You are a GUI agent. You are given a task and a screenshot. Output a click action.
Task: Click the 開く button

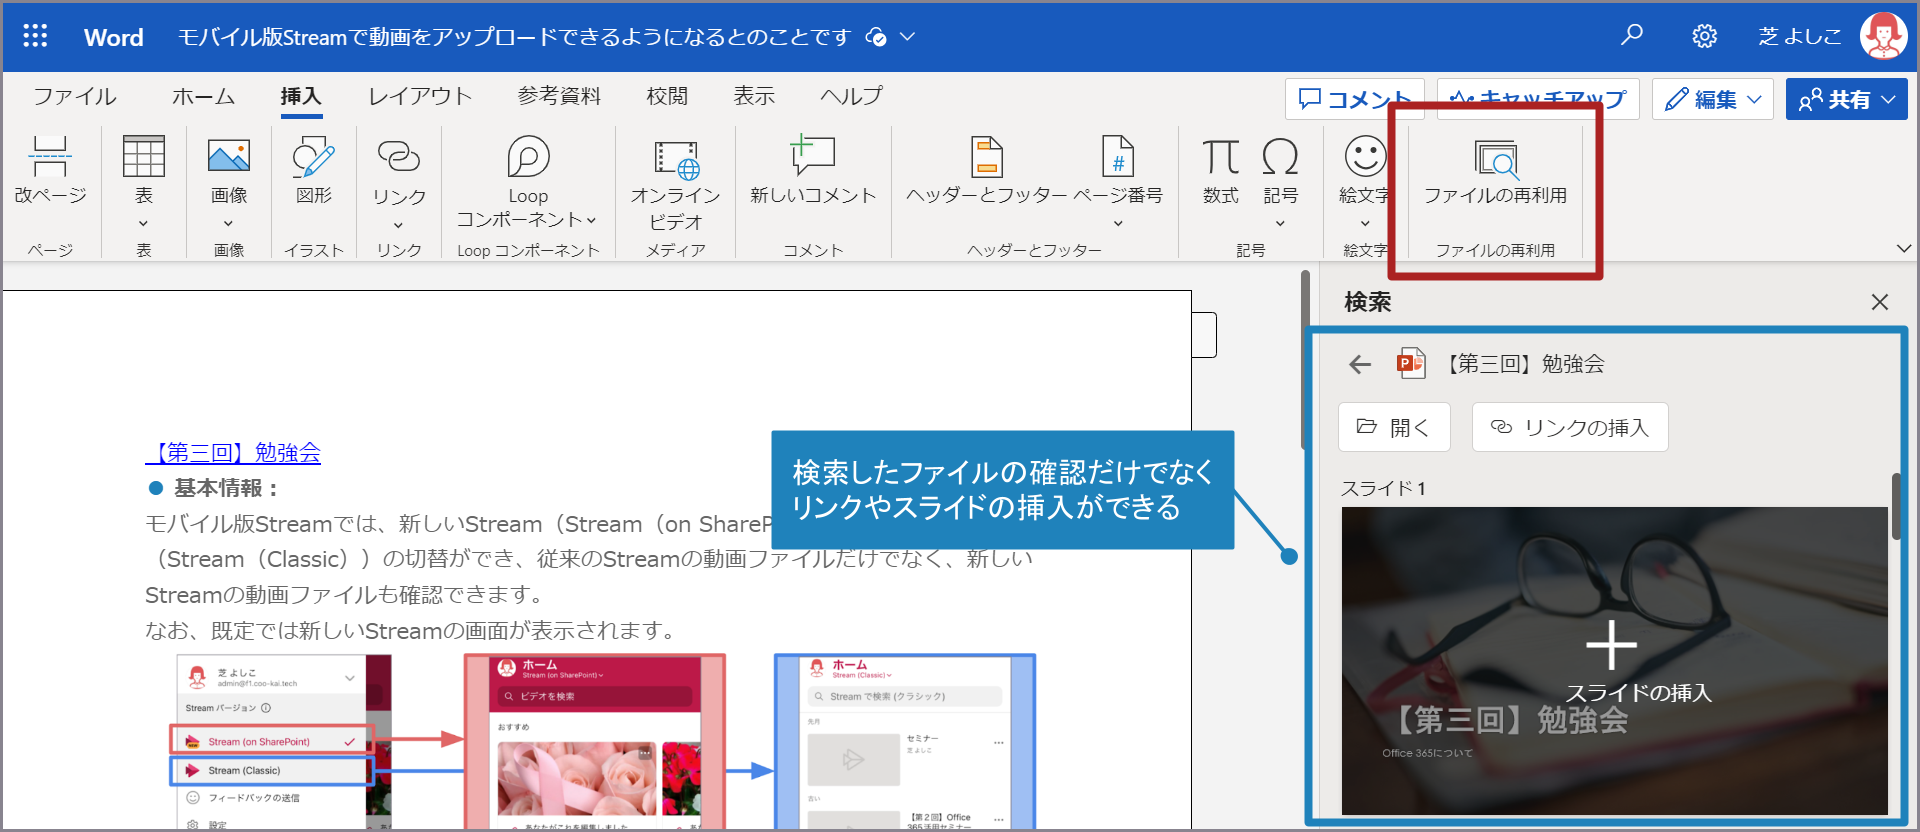[x=1394, y=427]
